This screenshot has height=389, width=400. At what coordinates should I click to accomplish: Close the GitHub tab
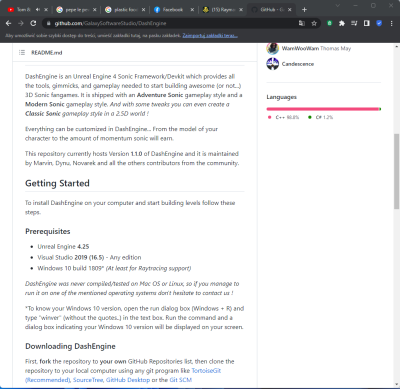click(x=289, y=10)
